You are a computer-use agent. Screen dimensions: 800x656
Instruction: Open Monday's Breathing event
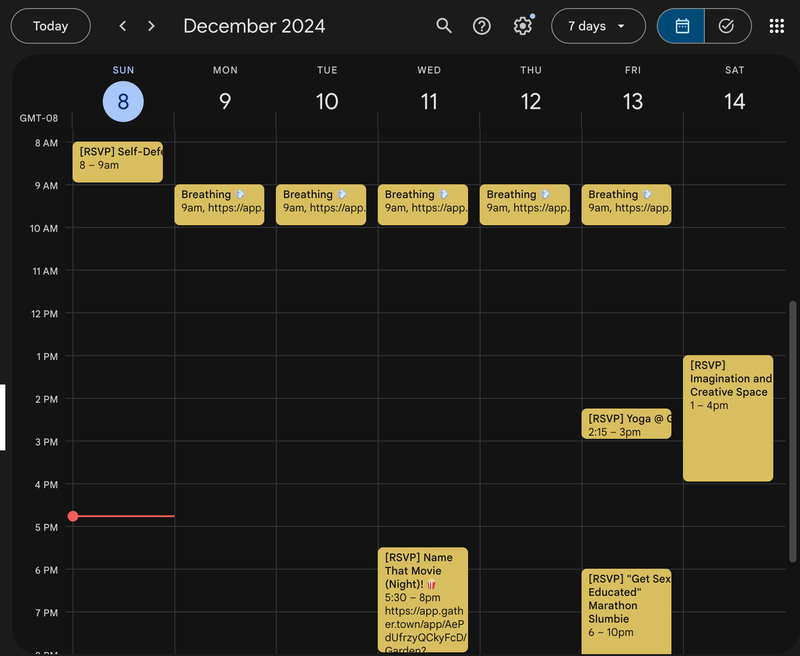[219, 204]
